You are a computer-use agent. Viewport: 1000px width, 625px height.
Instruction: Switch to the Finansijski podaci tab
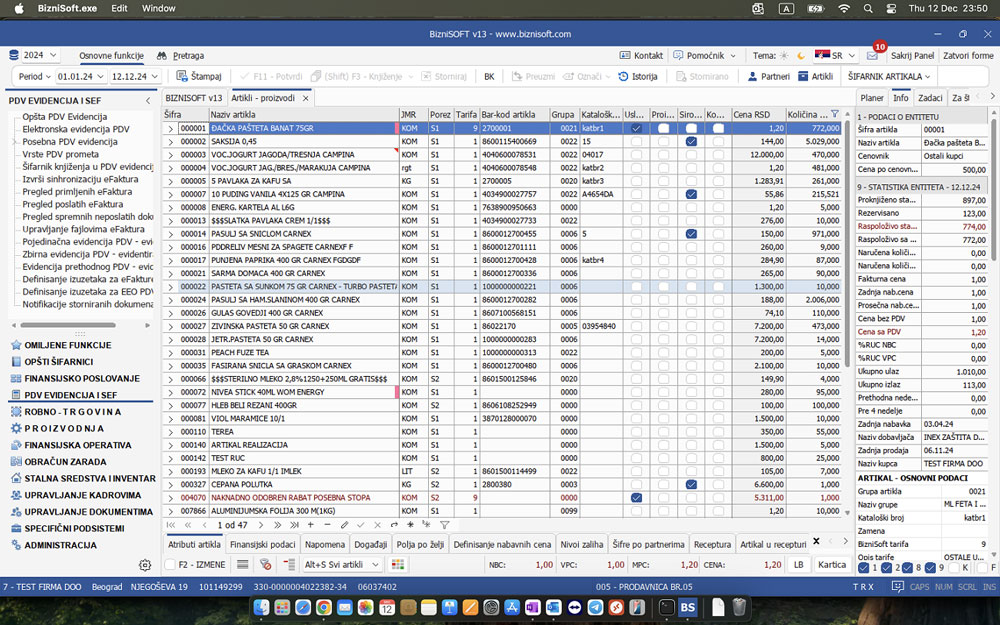click(x=263, y=544)
